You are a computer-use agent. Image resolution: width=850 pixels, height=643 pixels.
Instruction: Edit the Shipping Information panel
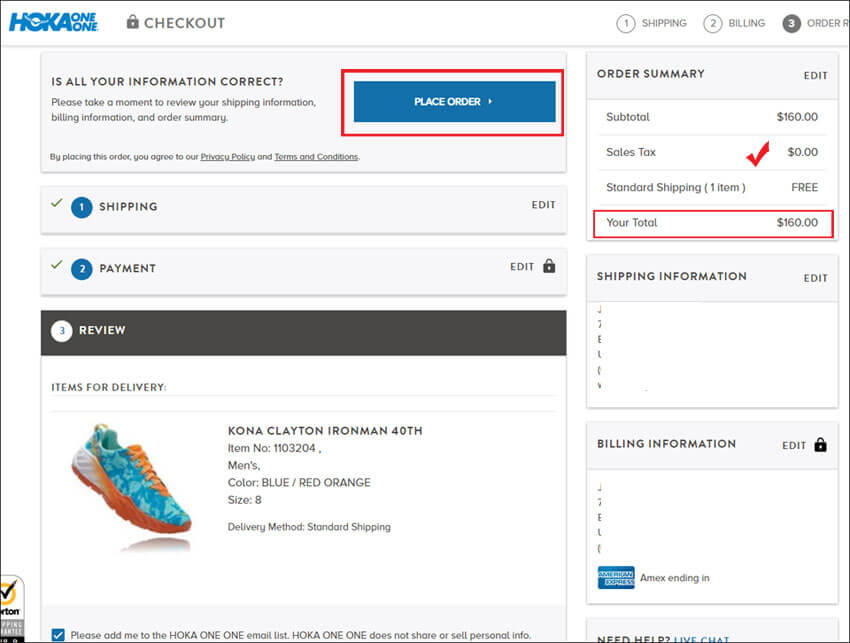[815, 278]
